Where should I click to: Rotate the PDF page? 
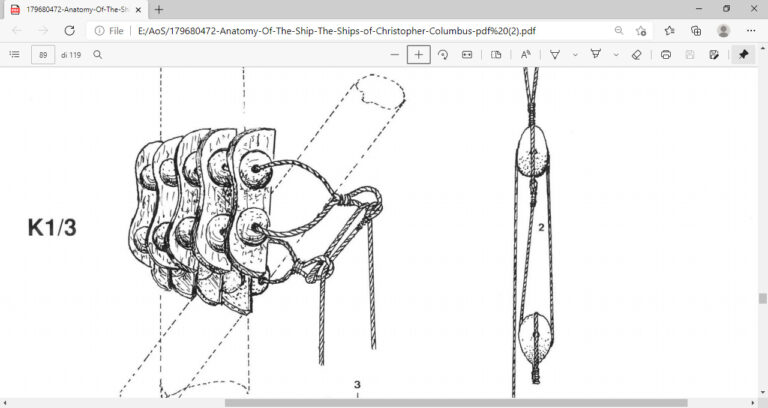click(443, 54)
